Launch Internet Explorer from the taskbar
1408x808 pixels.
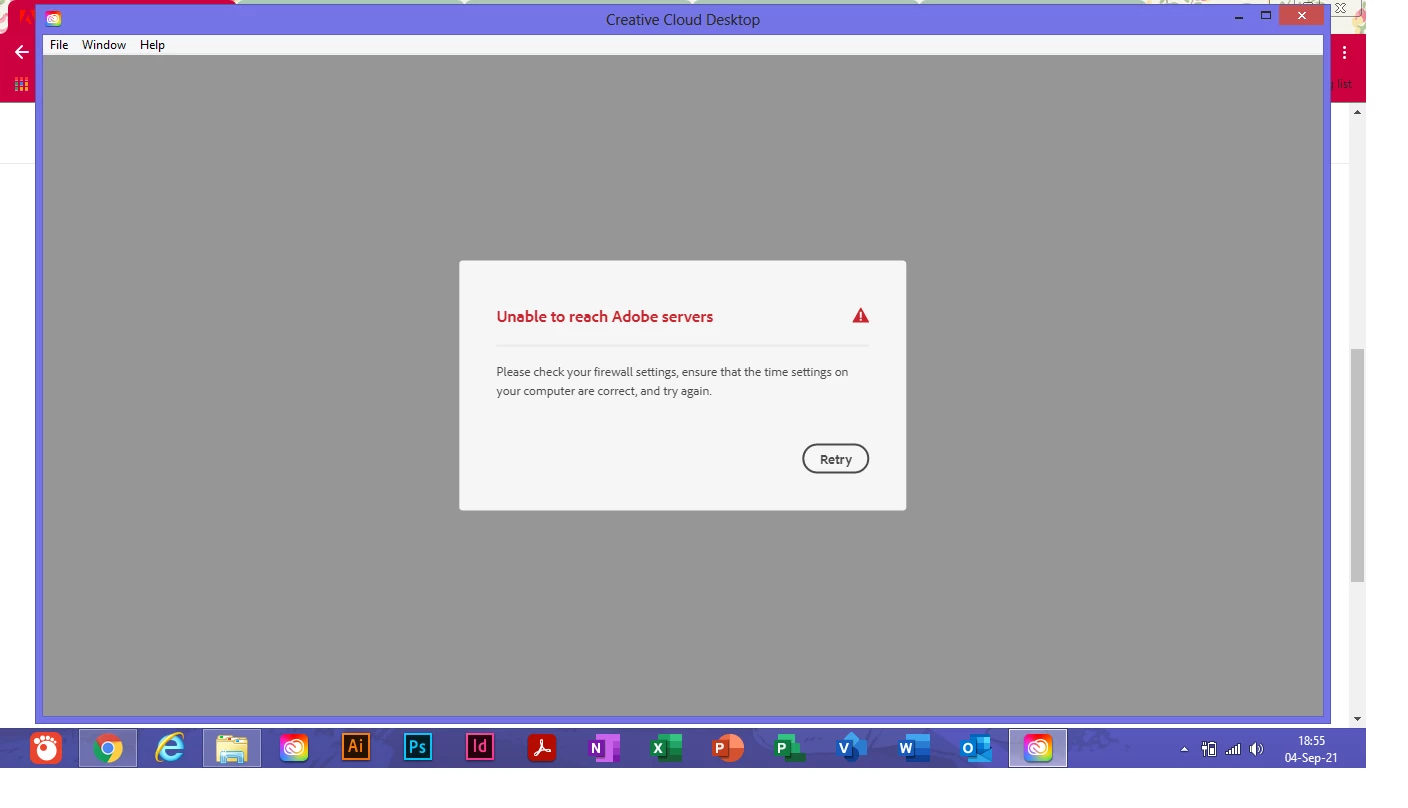[170, 748]
